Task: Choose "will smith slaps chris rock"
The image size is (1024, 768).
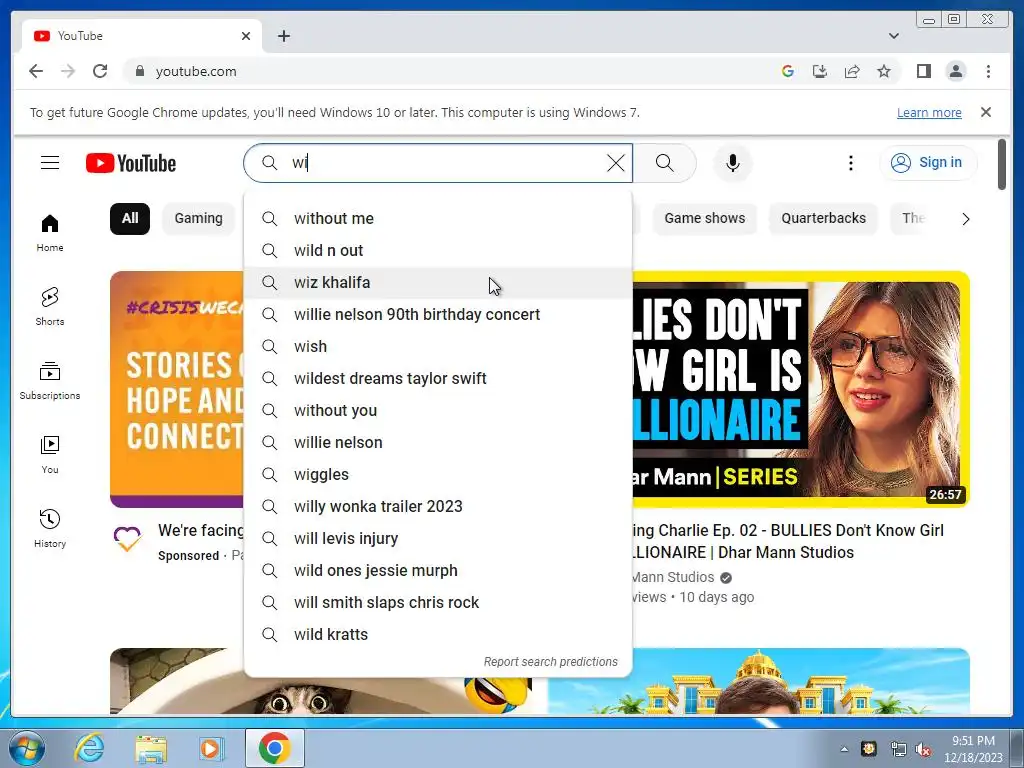Action: [x=438, y=602]
